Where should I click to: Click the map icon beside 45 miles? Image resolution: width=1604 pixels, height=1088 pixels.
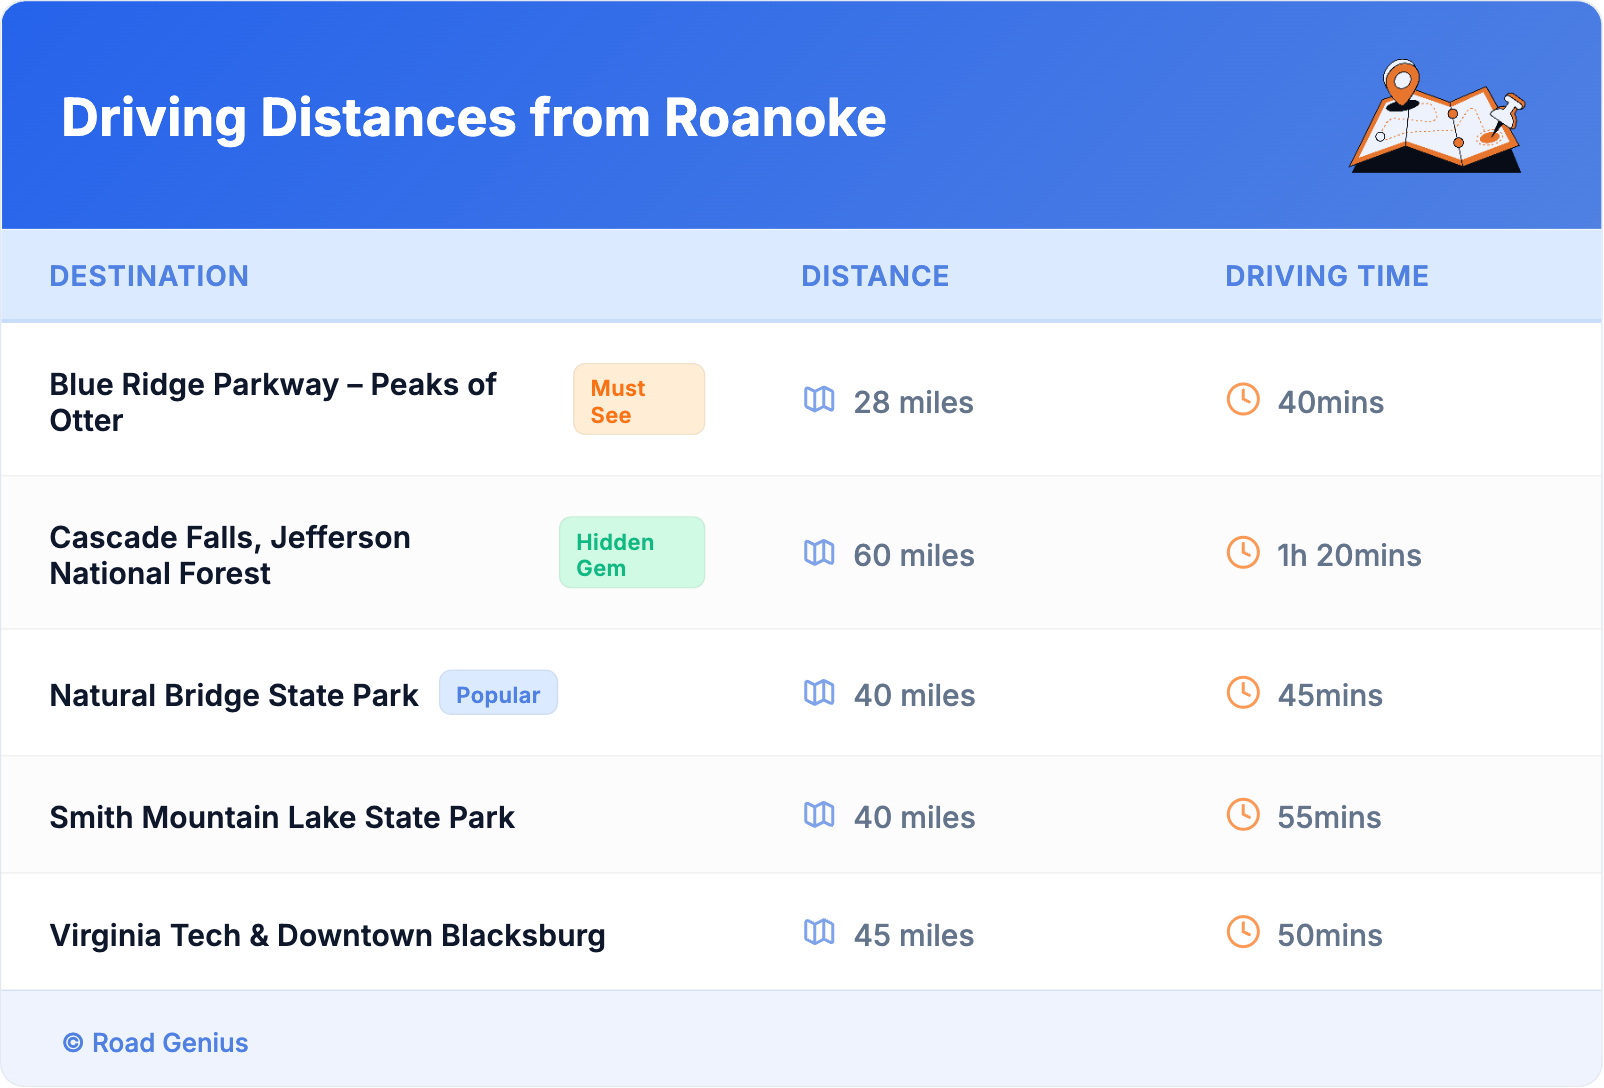(819, 933)
